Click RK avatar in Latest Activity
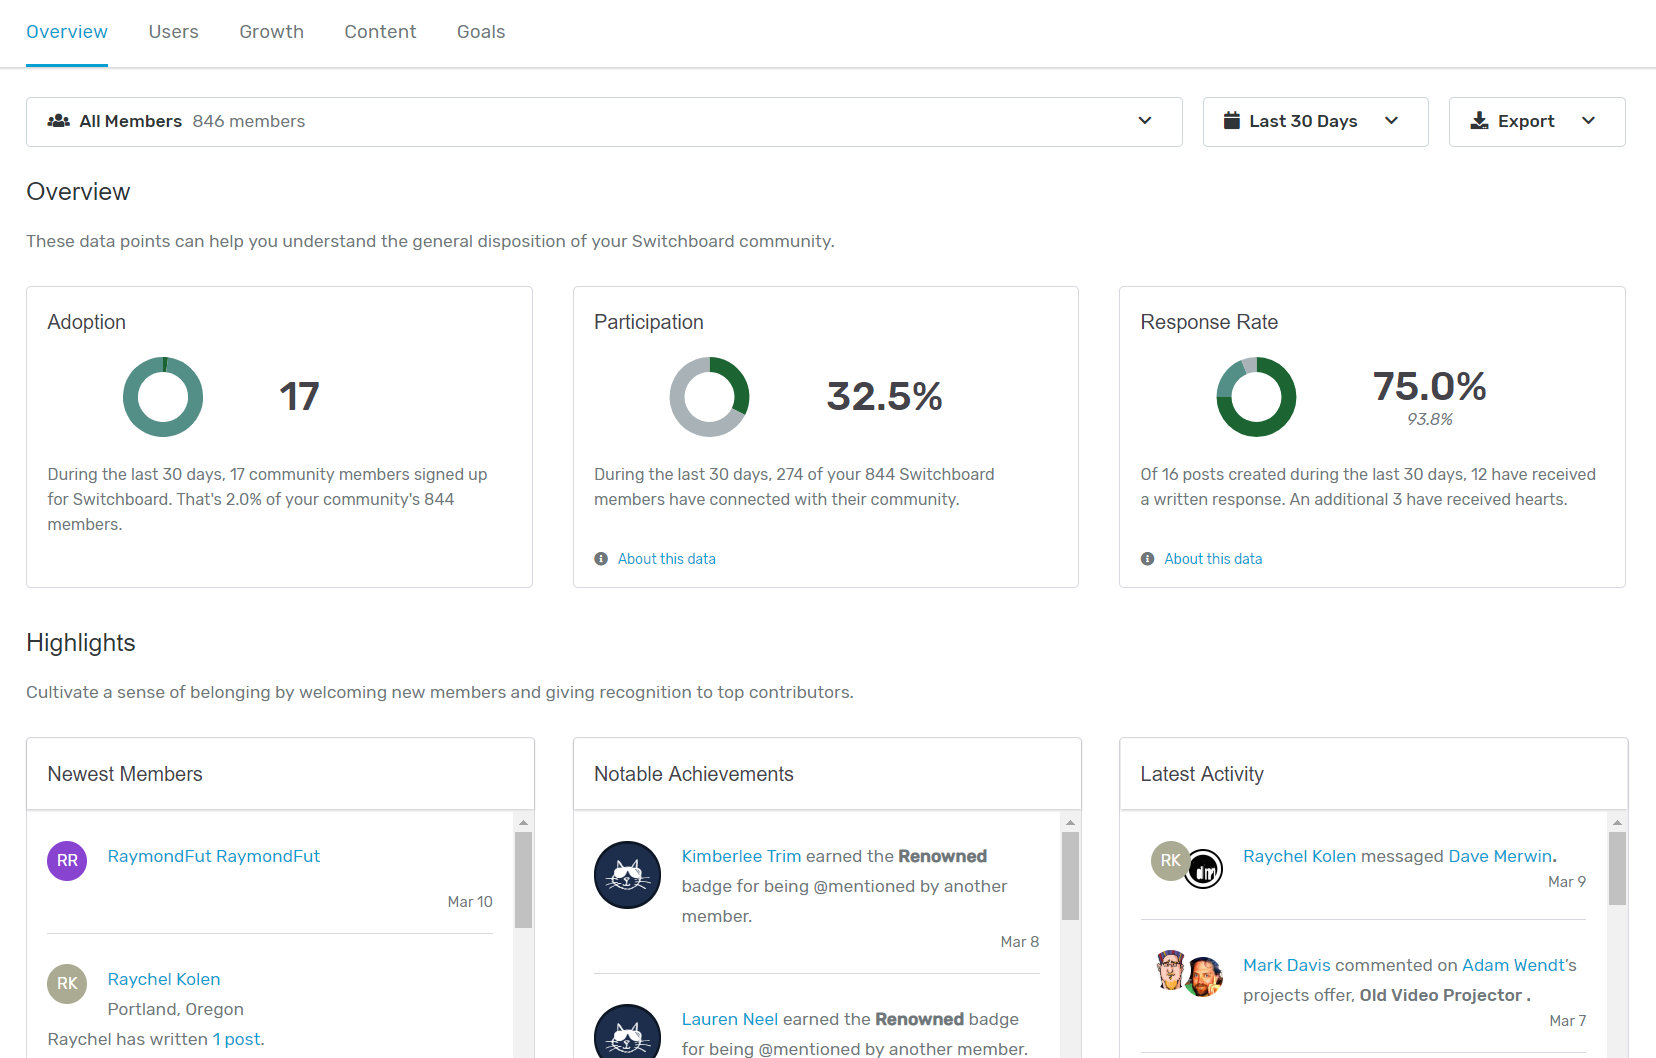1656x1058 pixels. coord(1169,860)
